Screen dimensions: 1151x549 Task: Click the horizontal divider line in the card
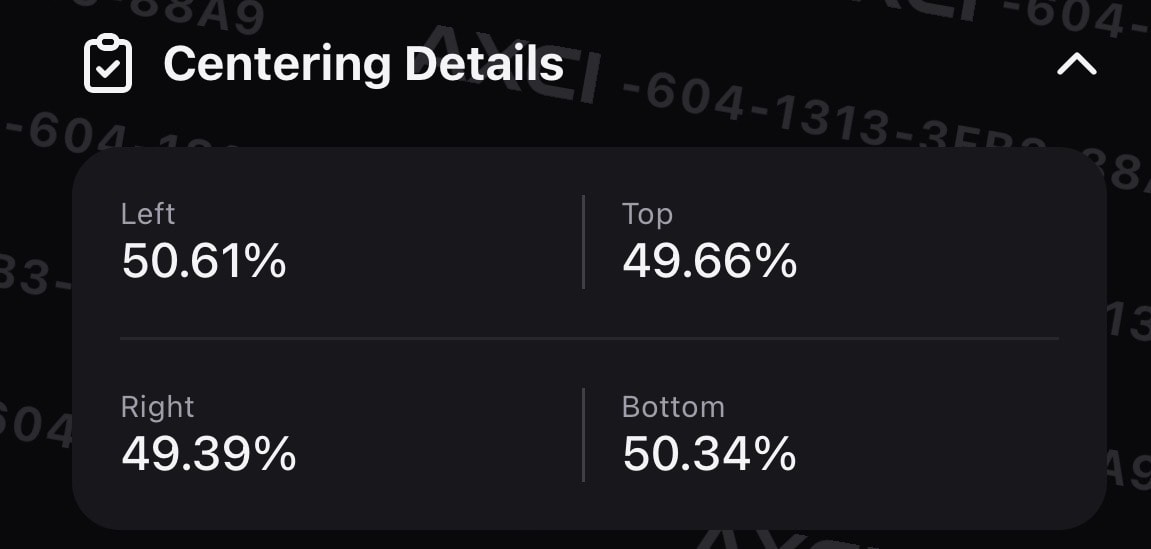coord(589,338)
